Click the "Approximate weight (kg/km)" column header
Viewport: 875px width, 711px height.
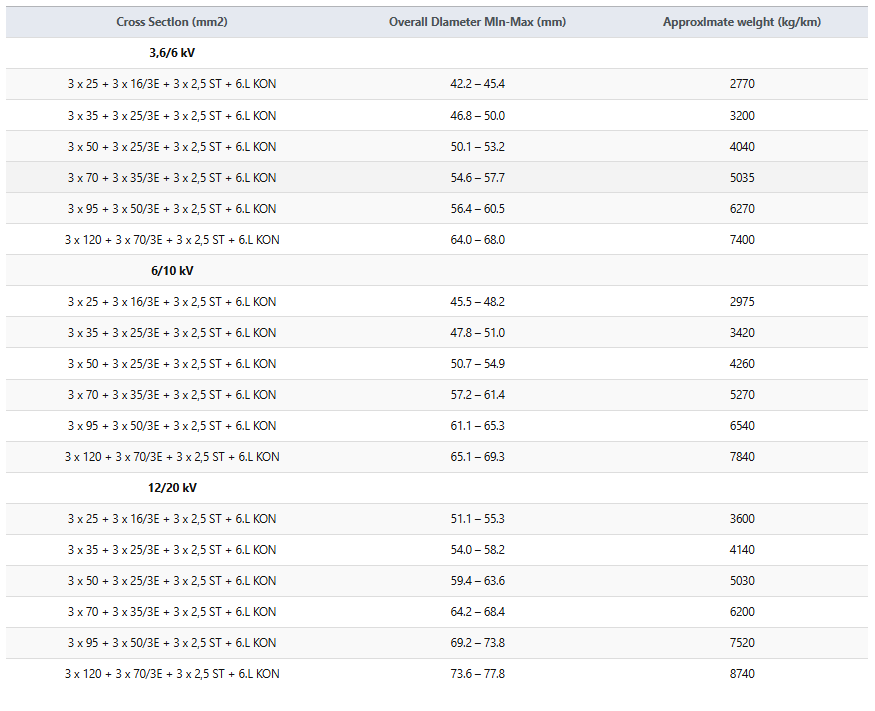pyautogui.click(x=742, y=22)
